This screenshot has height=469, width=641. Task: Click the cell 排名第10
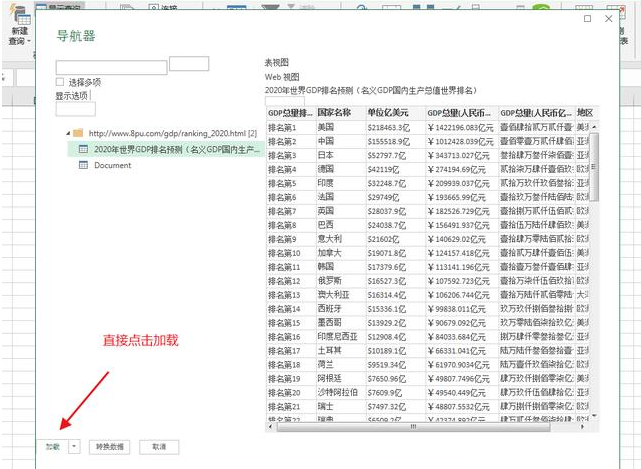point(291,253)
